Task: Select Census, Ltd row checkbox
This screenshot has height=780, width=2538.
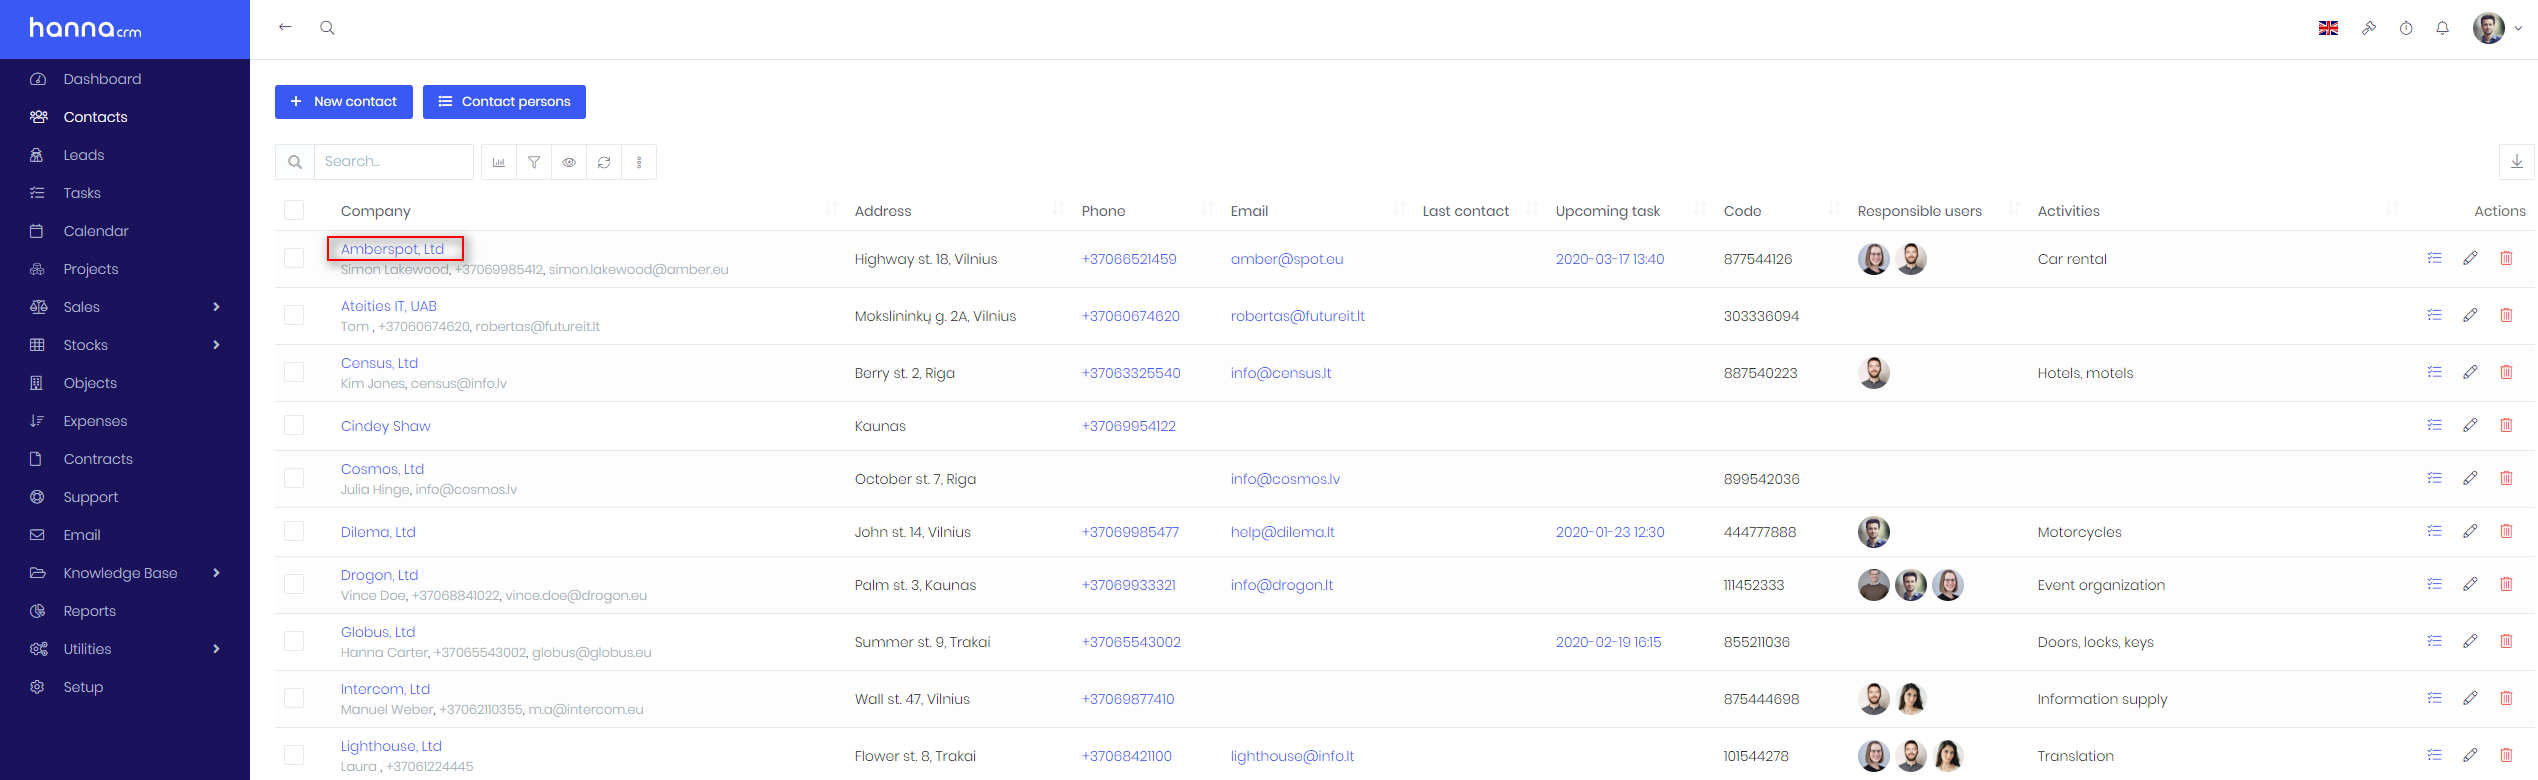Action: coord(294,372)
